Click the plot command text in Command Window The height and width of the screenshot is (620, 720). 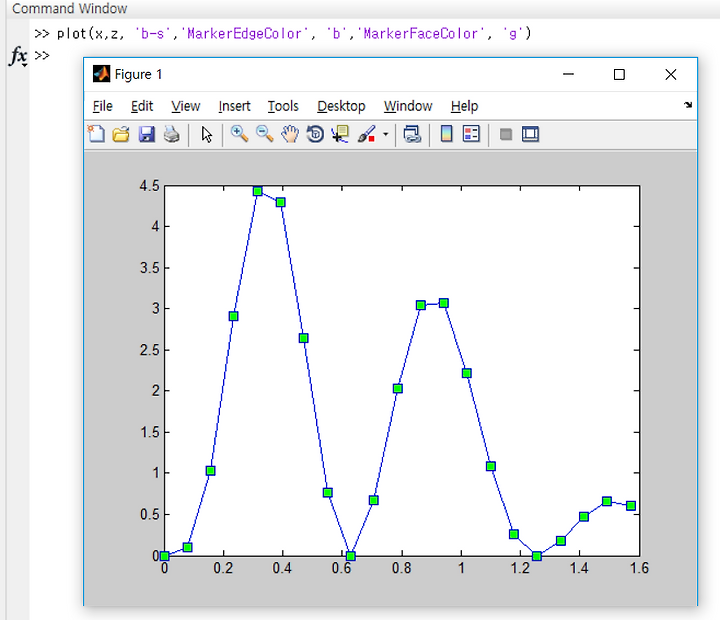294,34
